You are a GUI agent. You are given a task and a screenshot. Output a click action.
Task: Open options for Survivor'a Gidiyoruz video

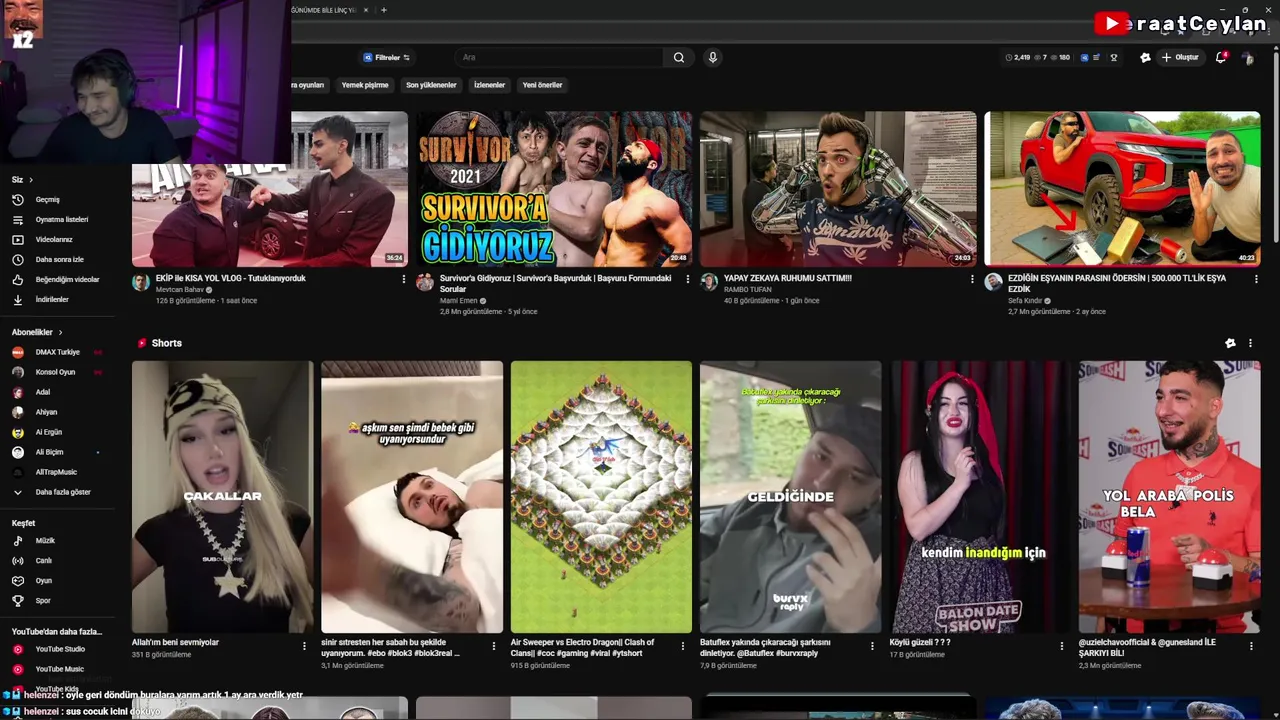688,279
